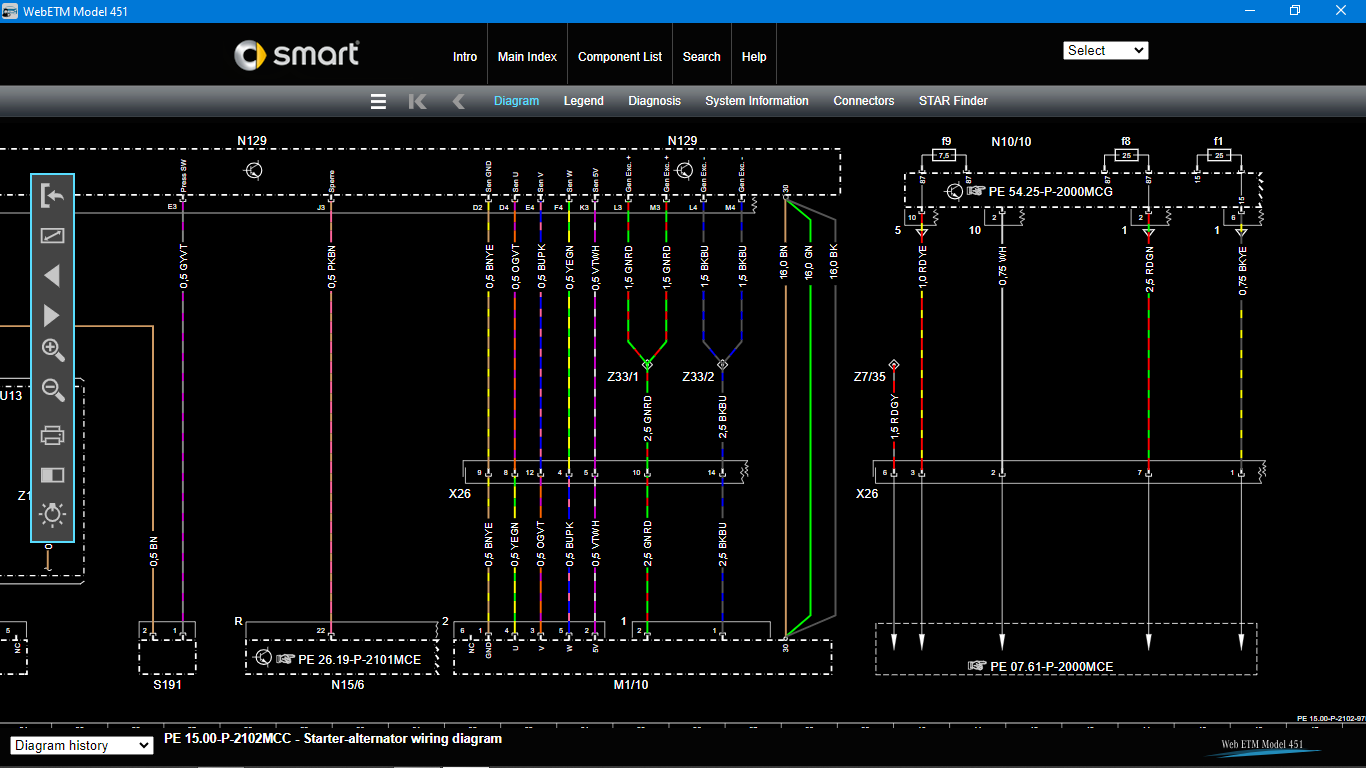The width and height of the screenshot is (1366, 768).
Task: Click the component symbol right of N129
Action: 684,170
